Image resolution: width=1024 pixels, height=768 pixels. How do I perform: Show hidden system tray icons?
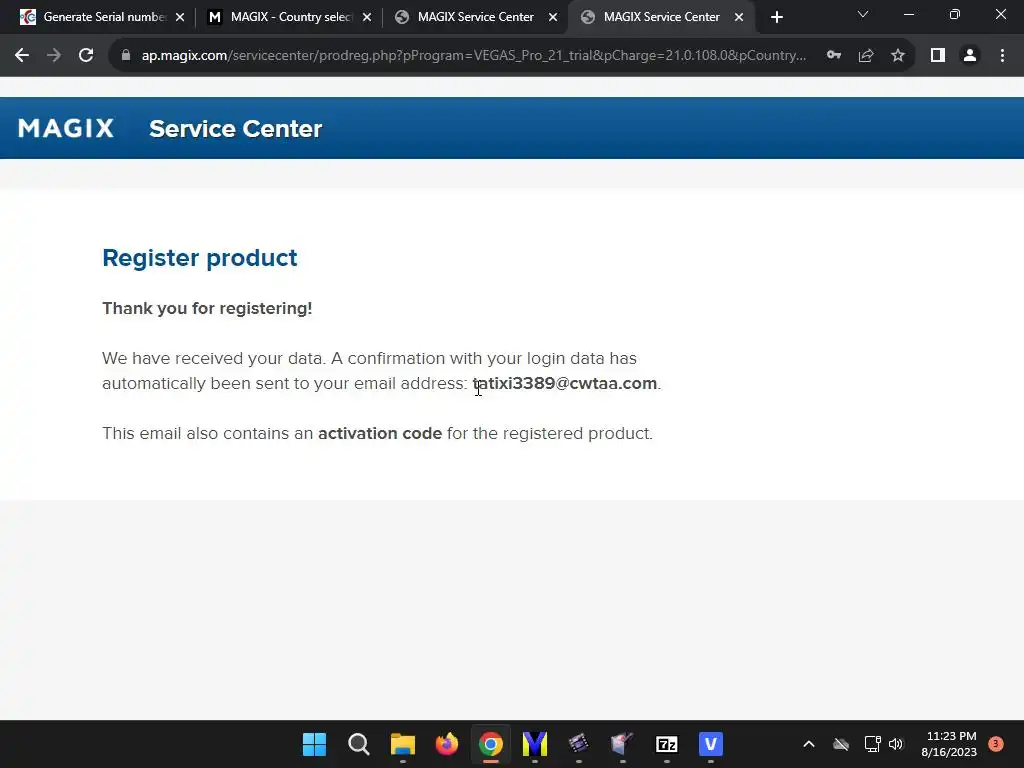(x=808, y=744)
